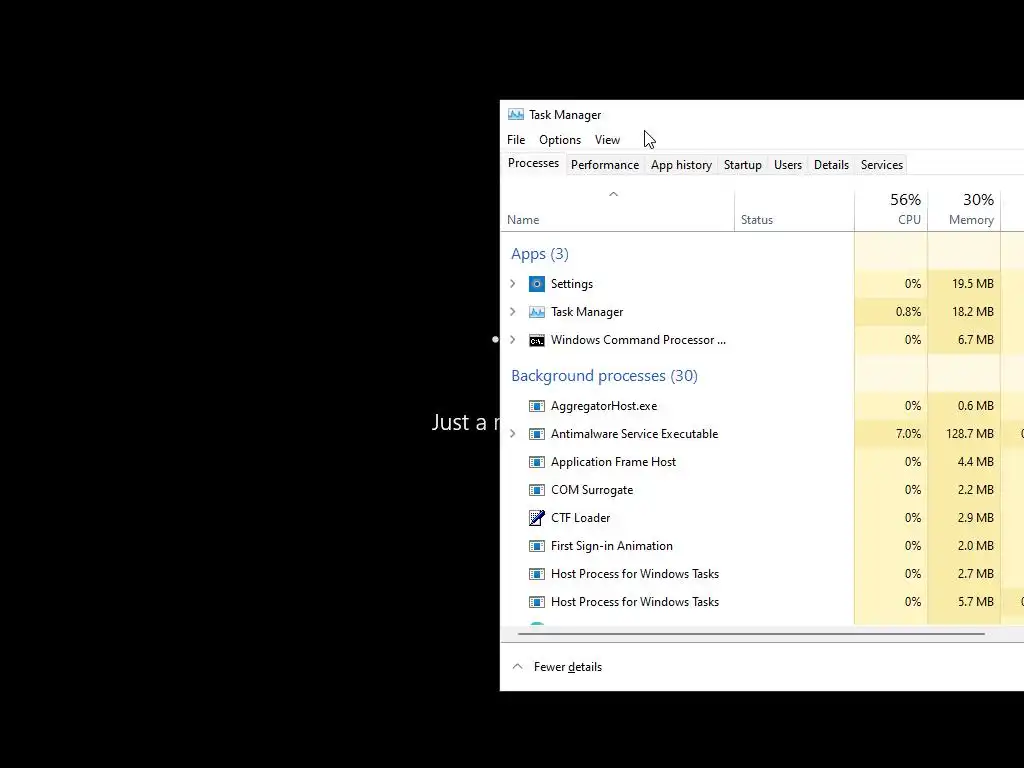Select the CTF Loader process name
This screenshot has width=1024, height=768.
[580, 518]
